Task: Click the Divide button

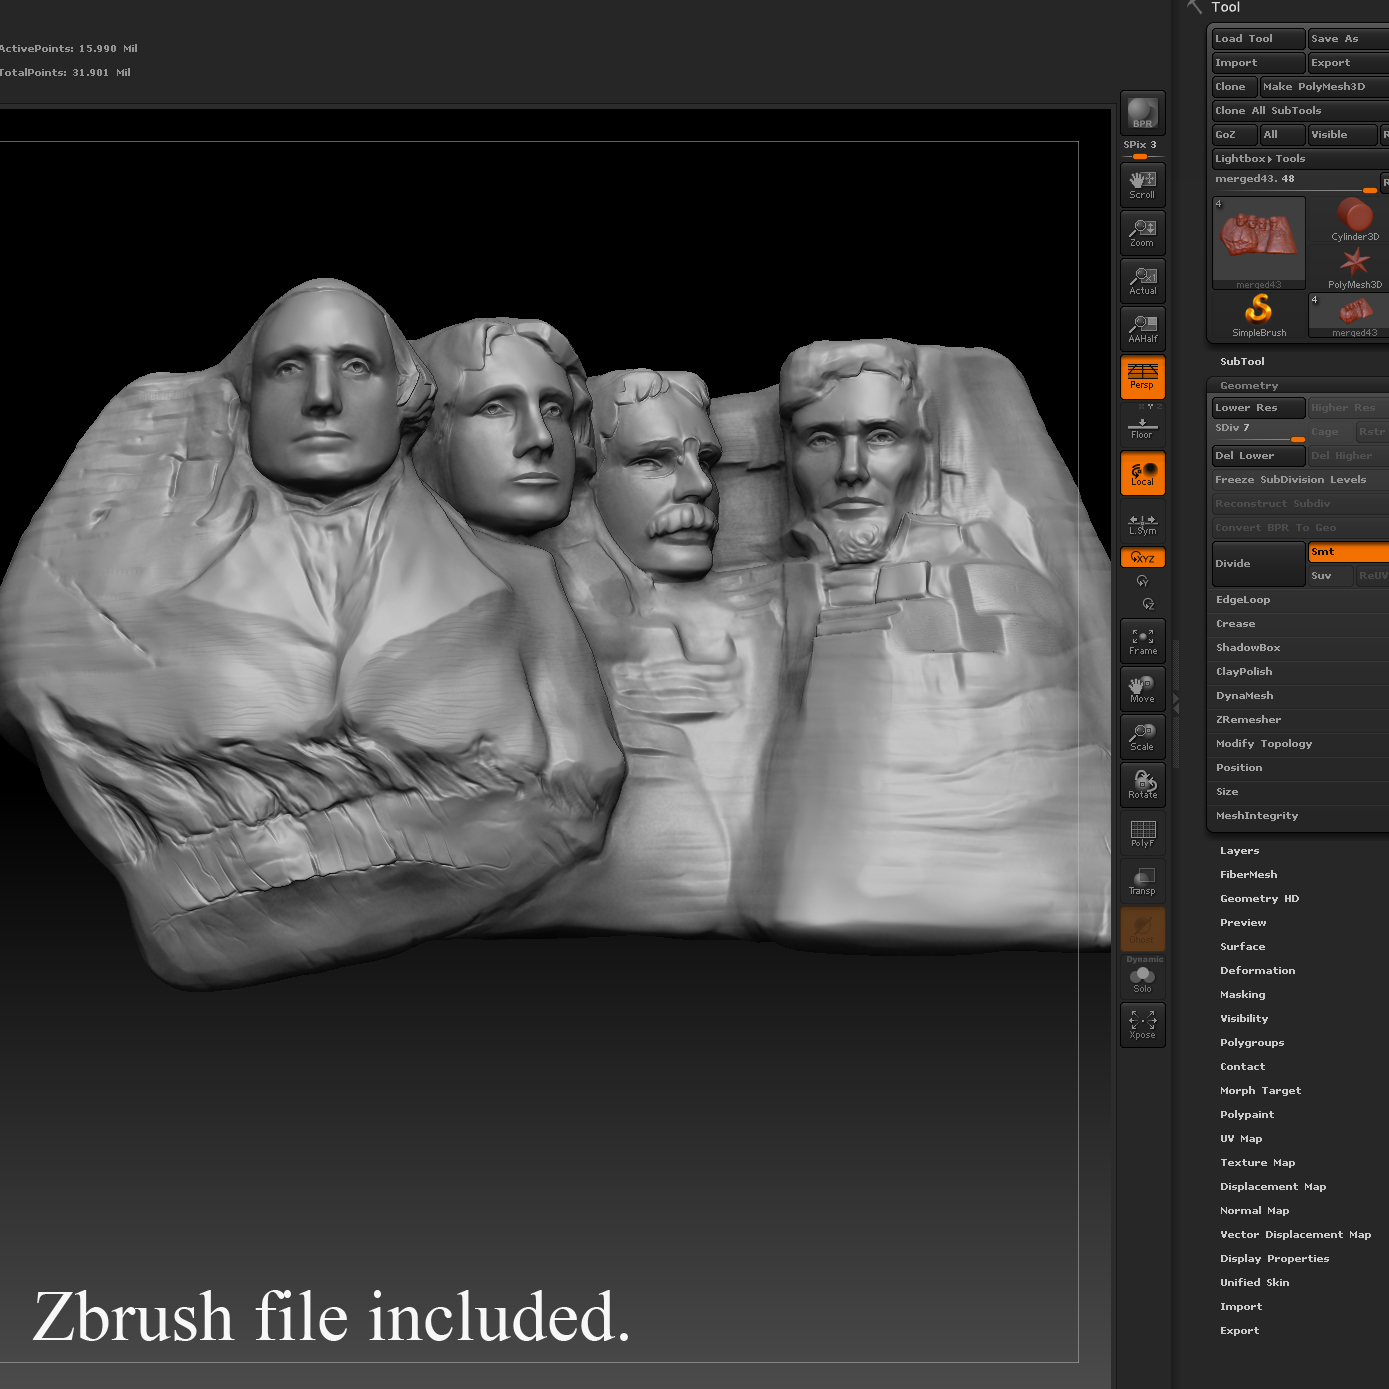Action: (x=1258, y=564)
